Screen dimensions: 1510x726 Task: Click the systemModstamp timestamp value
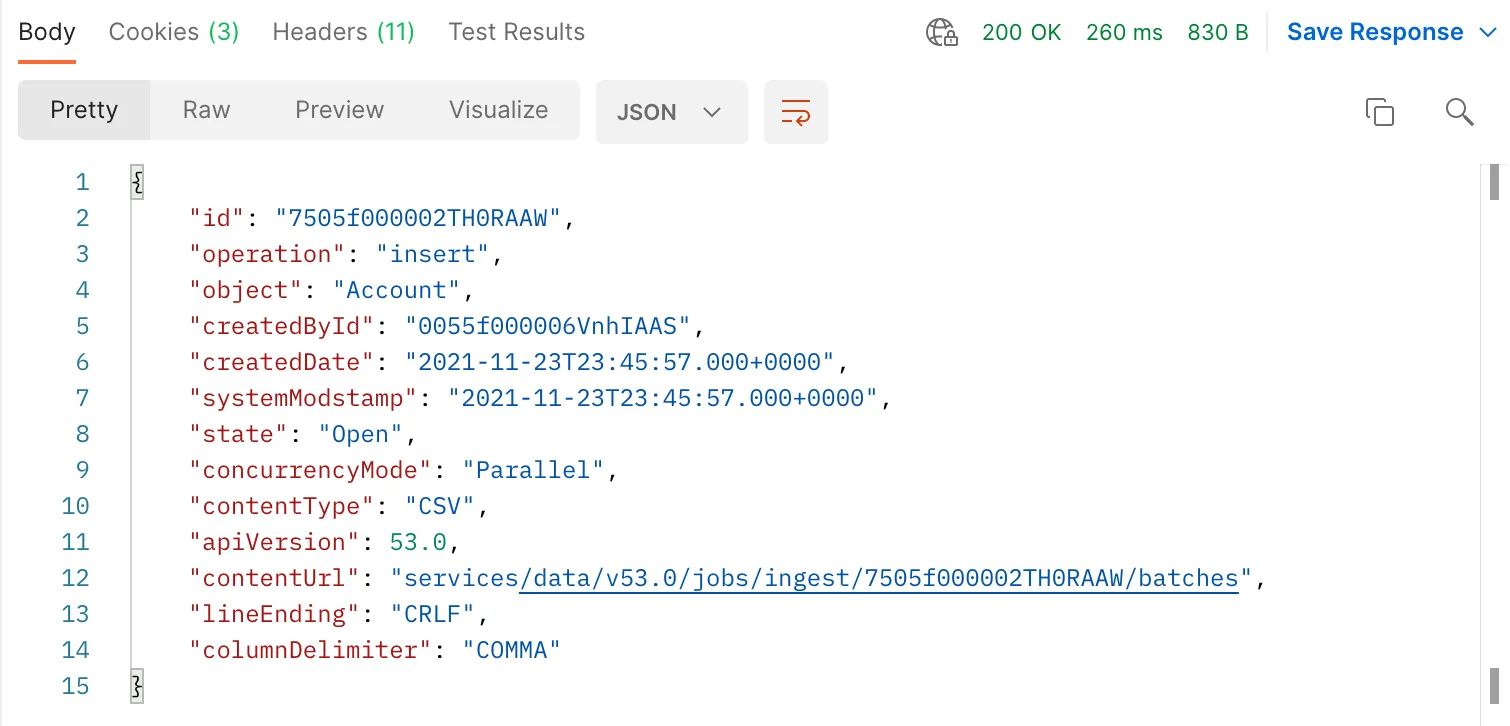(663, 398)
